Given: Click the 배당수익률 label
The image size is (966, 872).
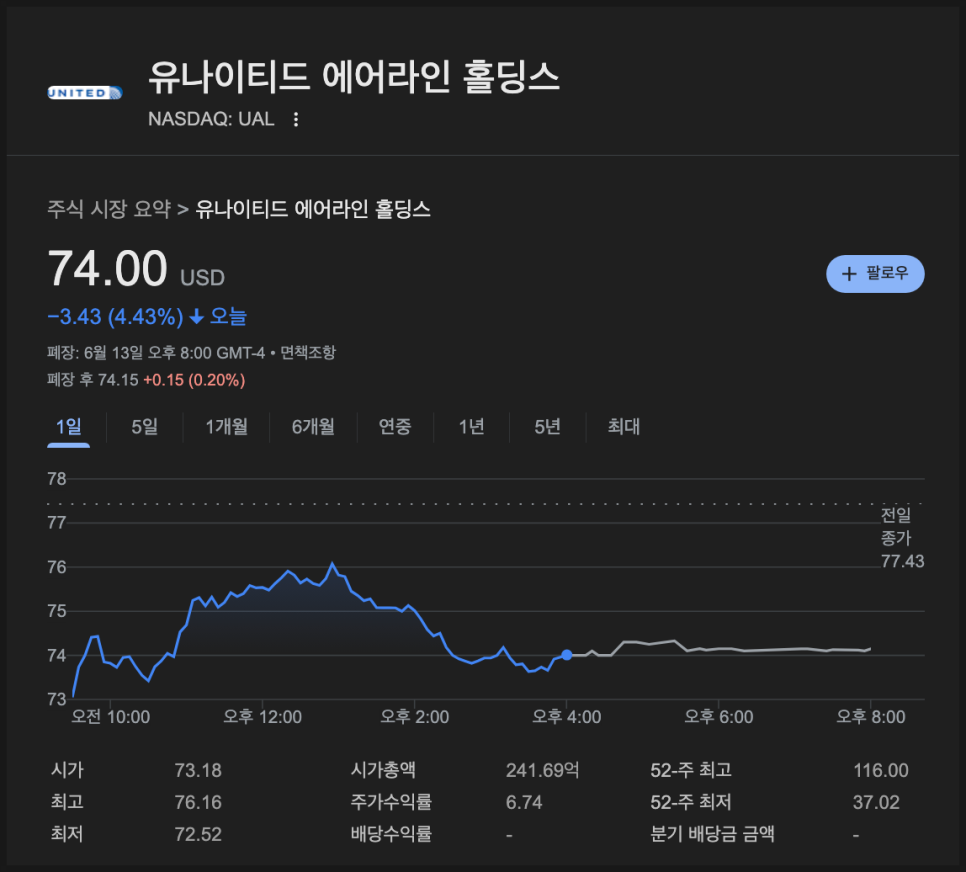Looking at the screenshot, I should pos(391,834).
